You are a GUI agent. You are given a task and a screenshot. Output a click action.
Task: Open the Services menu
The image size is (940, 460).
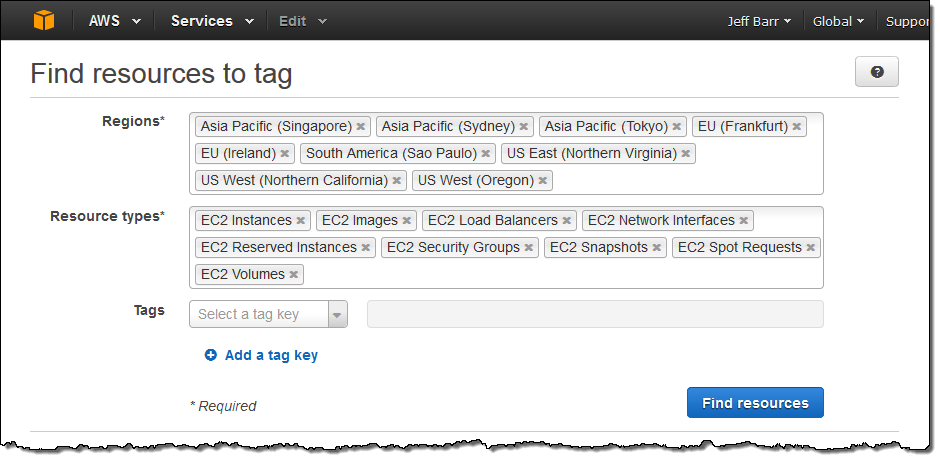(212, 21)
